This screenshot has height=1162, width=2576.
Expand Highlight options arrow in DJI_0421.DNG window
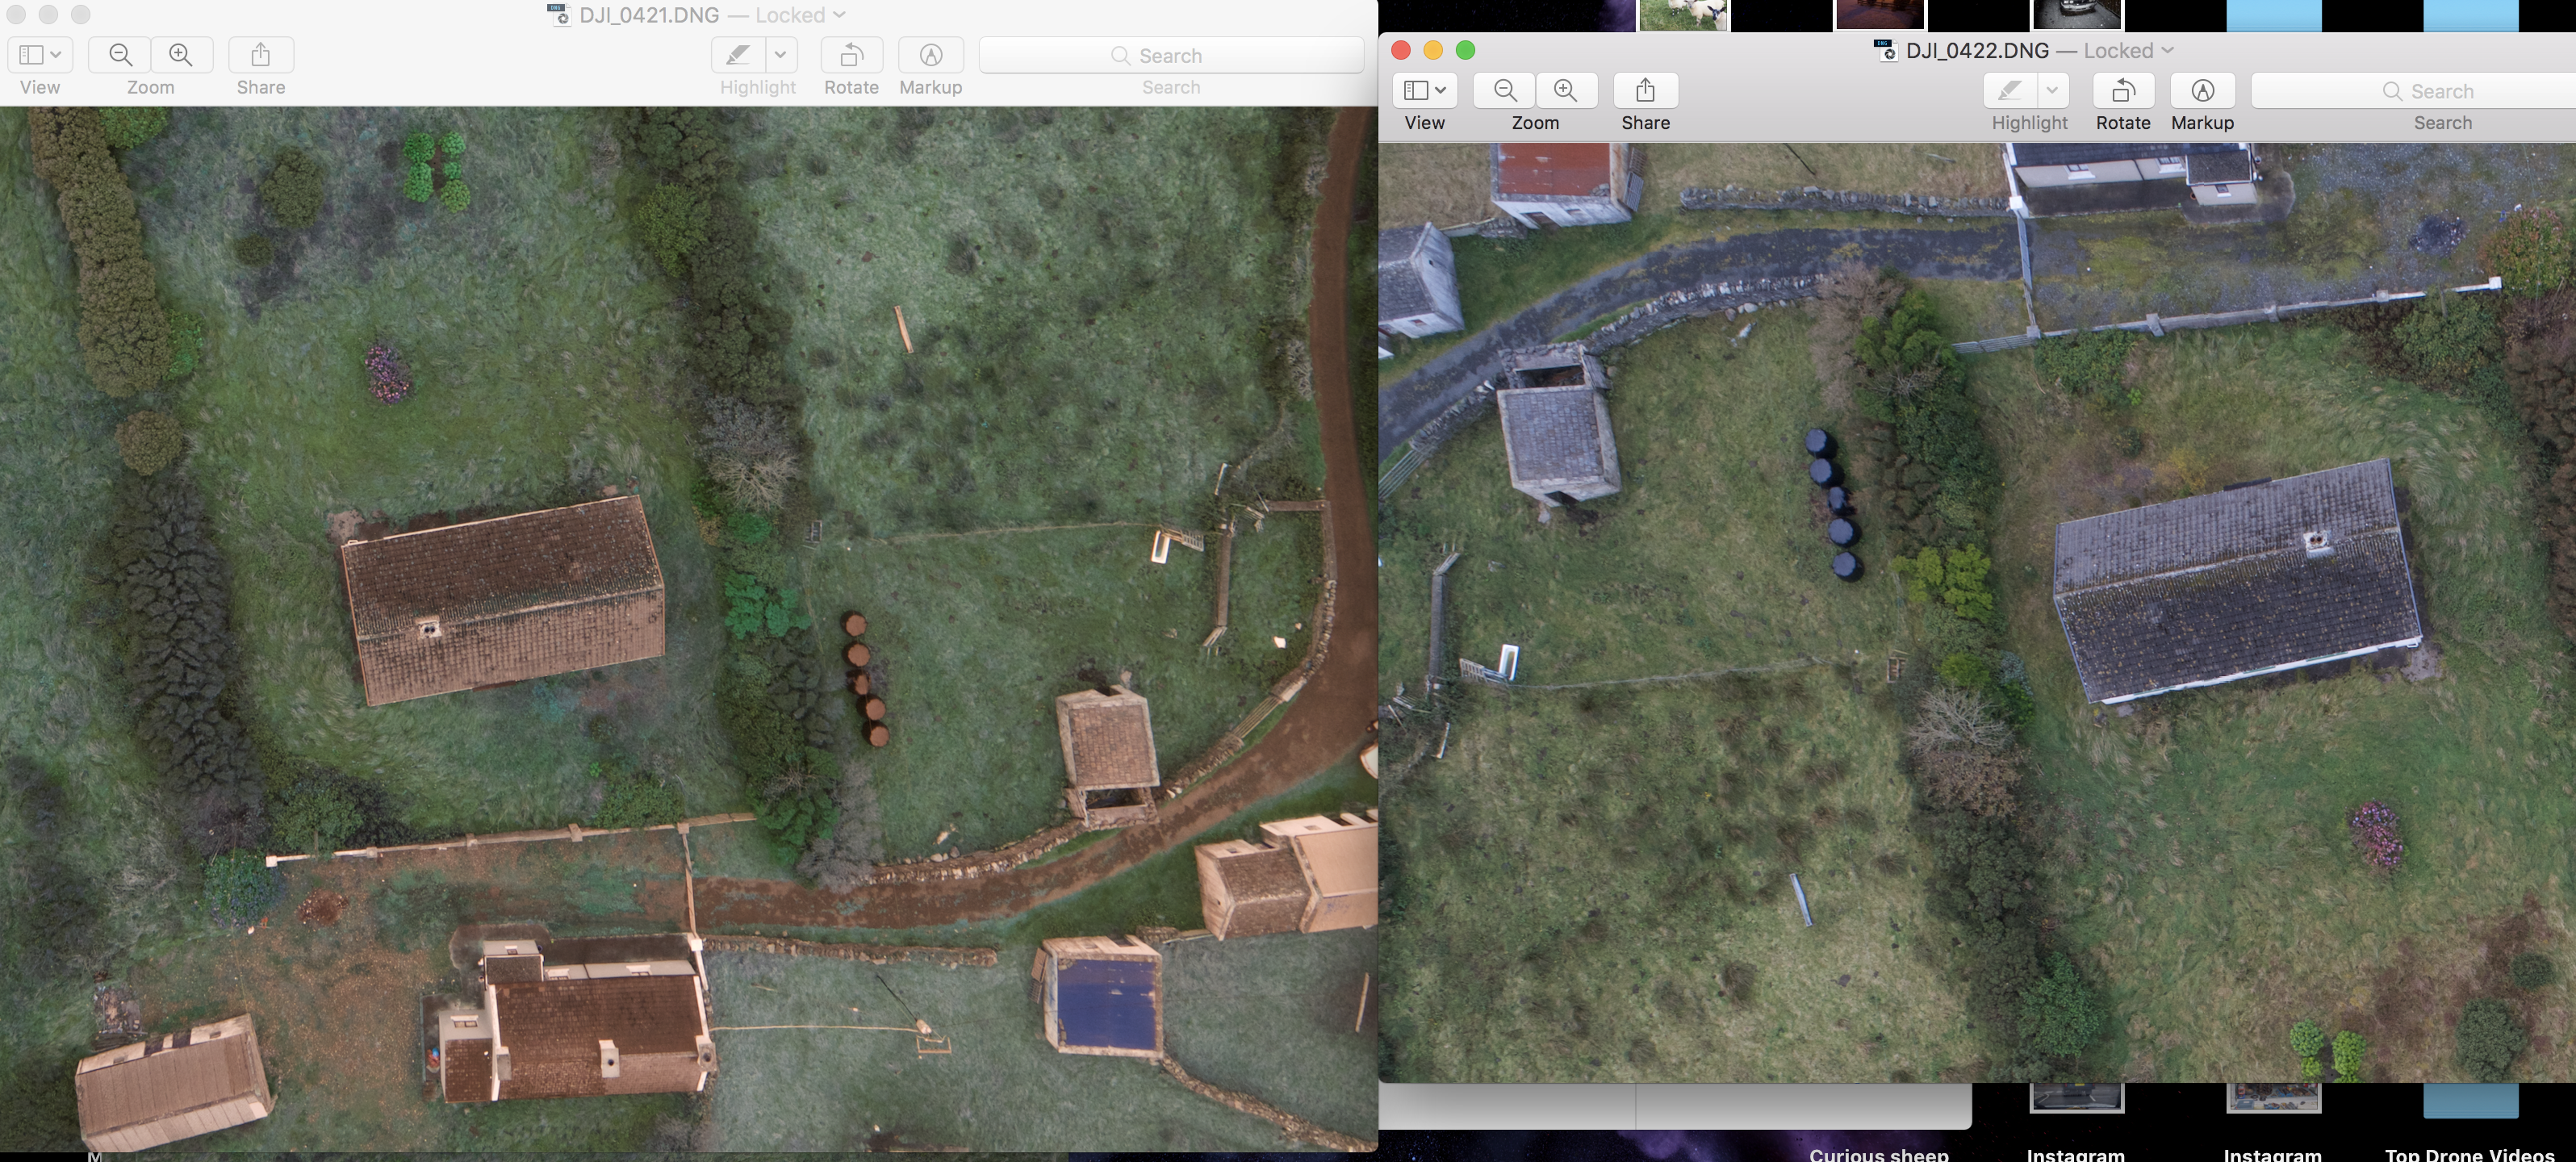coord(781,55)
